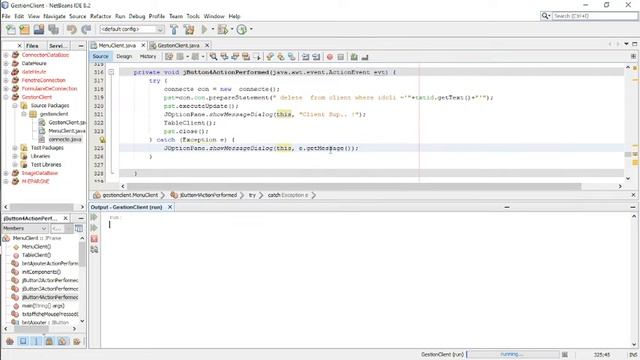This screenshot has width=640, height=360.
Task: Build project with the hammer icon
Action: click(x=174, y=29)
